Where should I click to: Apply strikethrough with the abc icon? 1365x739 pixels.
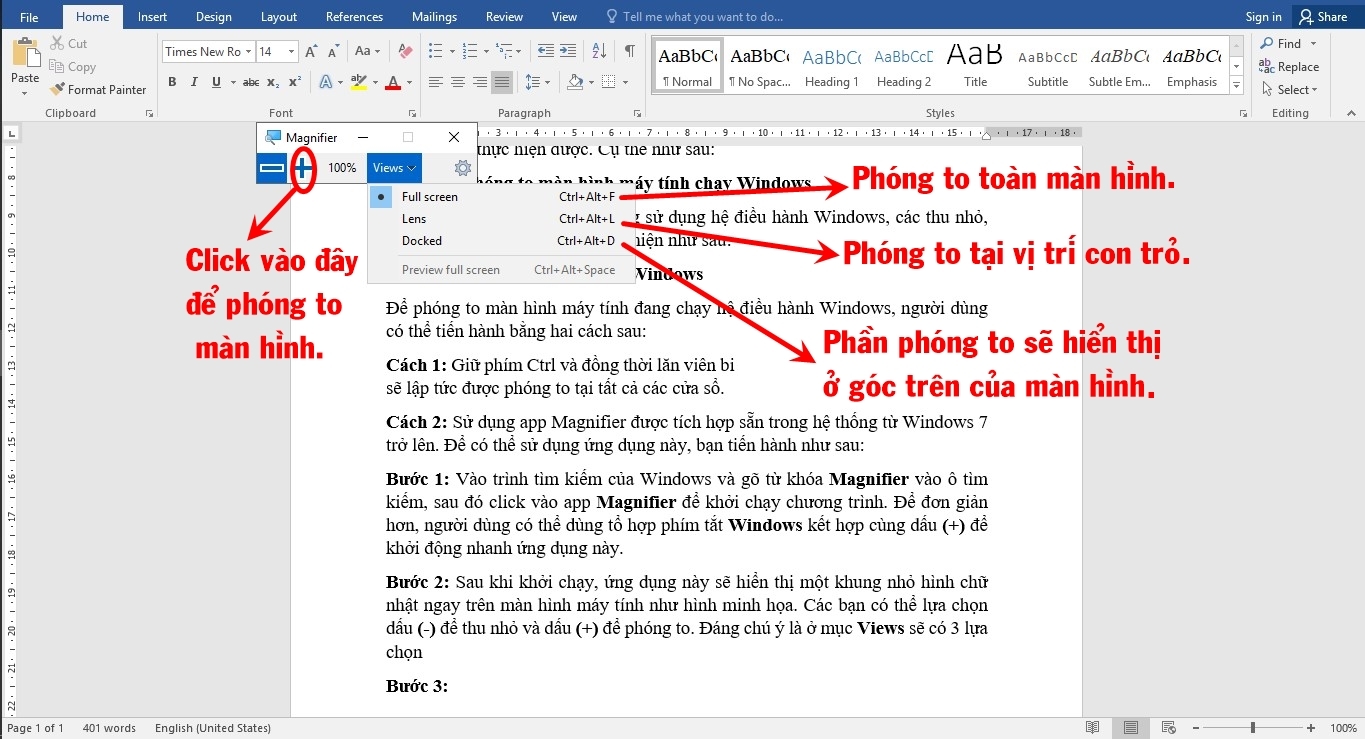[x=251, y=82]
